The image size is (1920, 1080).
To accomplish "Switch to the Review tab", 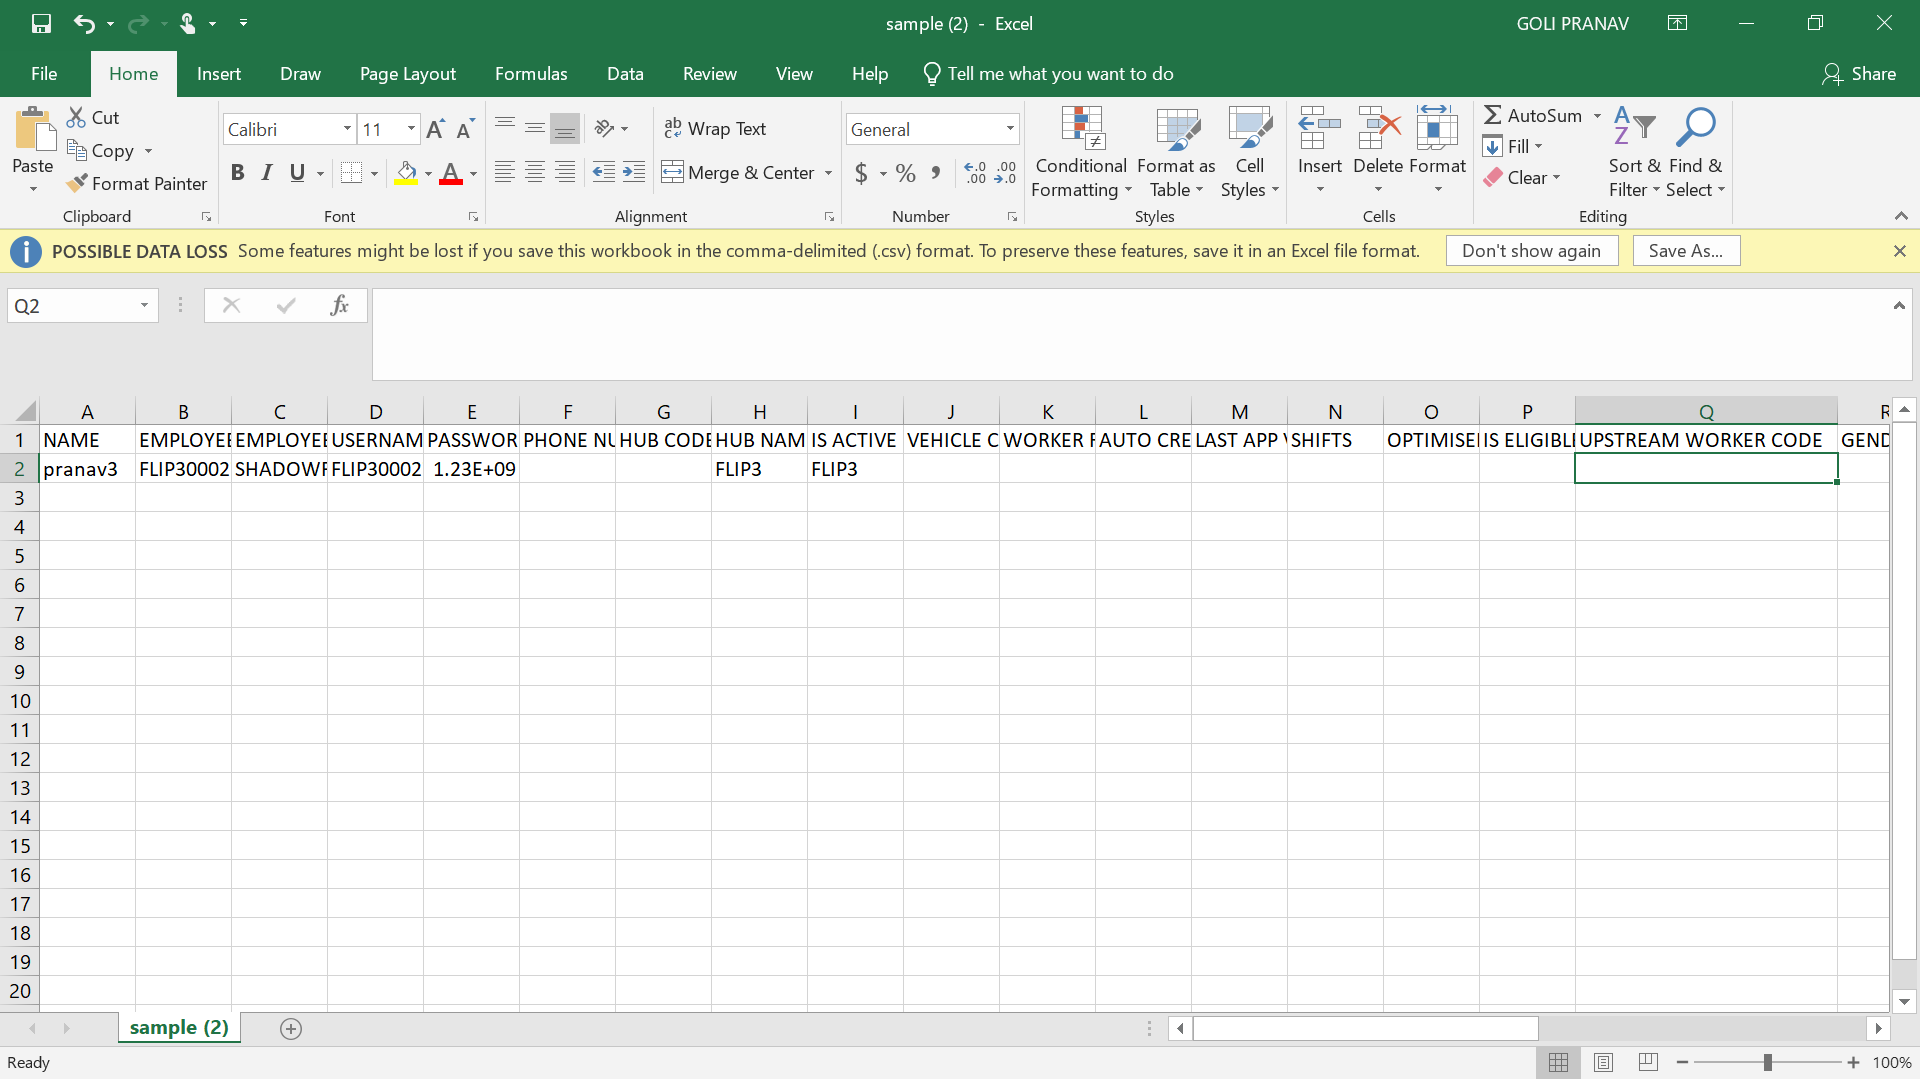I will (710, 73).
